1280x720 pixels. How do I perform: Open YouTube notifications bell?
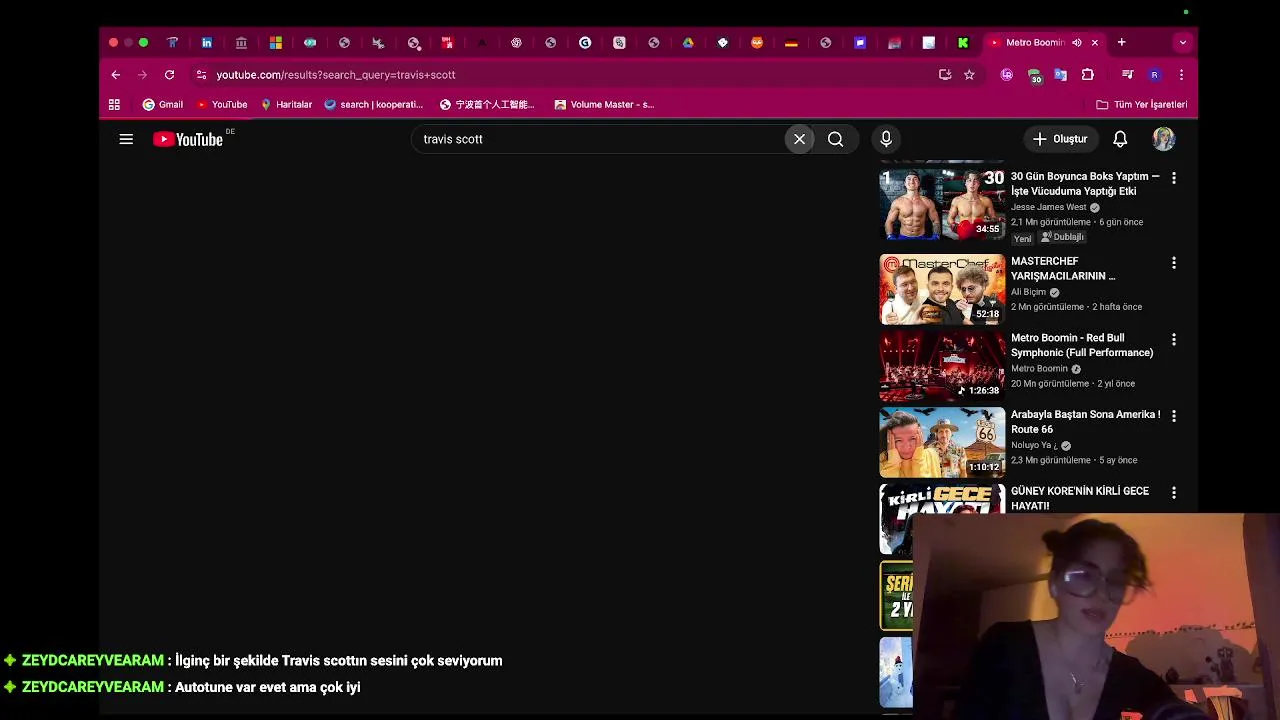(x=1120, y=139)
